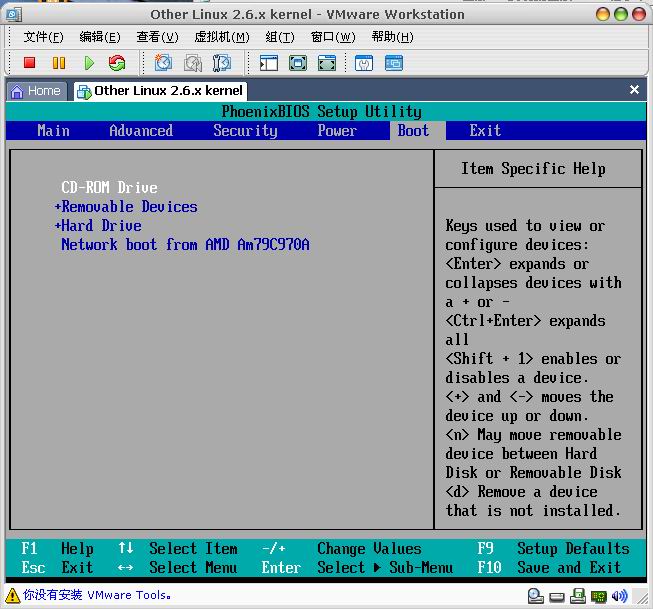Take a snapshot with the clock icon

coord(163,63)
